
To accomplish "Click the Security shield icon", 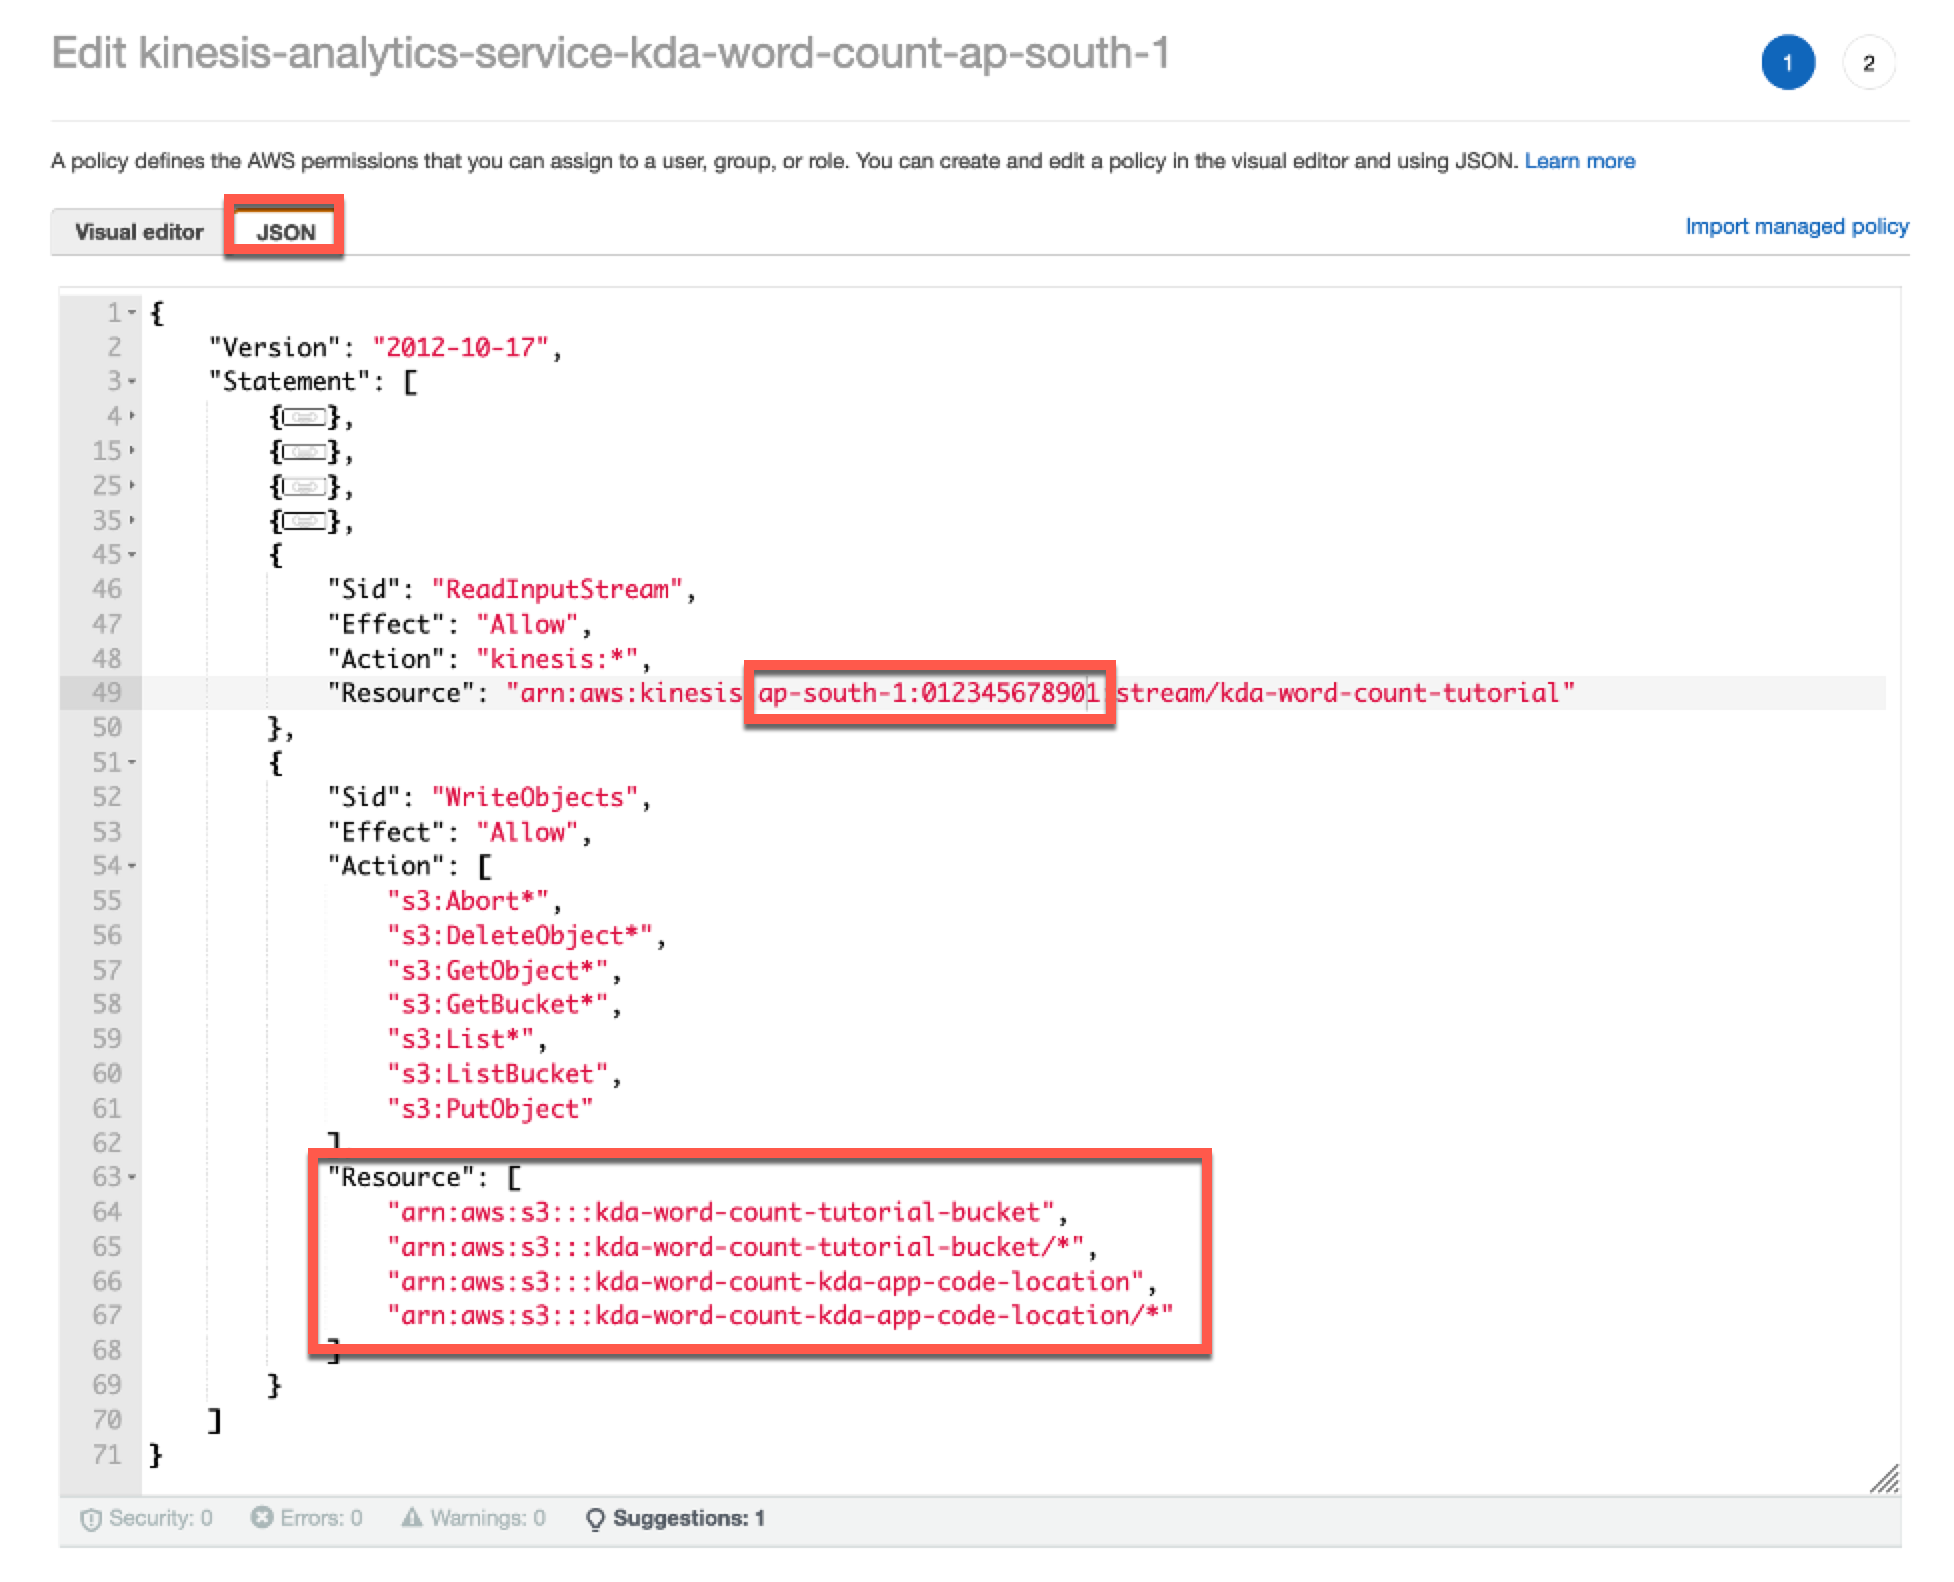I will pos(90,1519).
